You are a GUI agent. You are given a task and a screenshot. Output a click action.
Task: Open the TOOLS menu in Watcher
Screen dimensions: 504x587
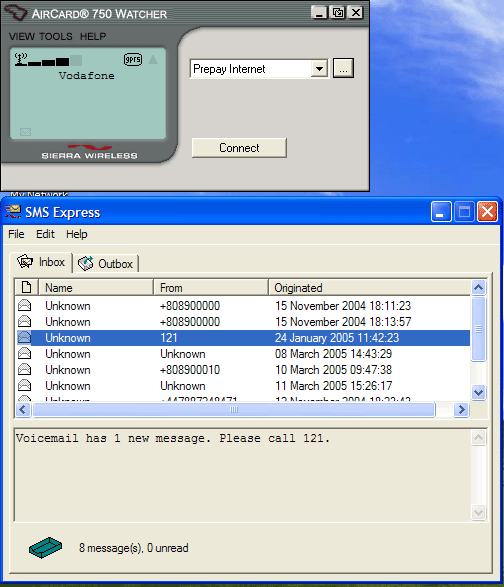pyautogui.click(x=56, y=36)
